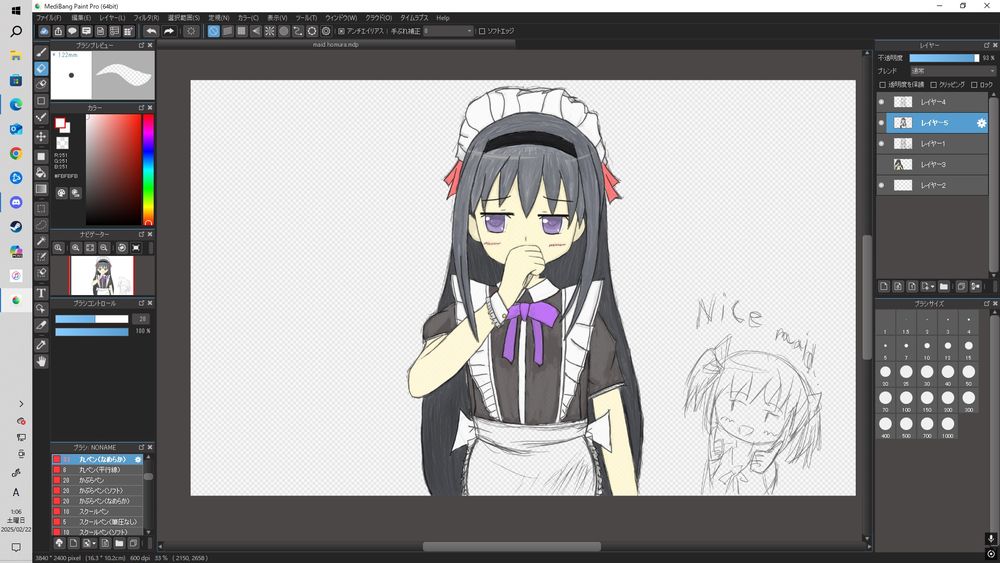Click the color palette icon in color panel
1000x563 pixels.
61,193
